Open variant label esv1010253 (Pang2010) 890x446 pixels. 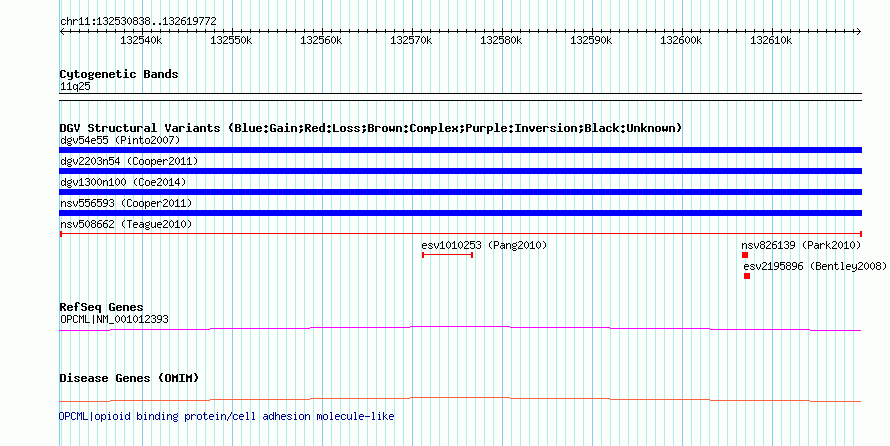(484, 245)
